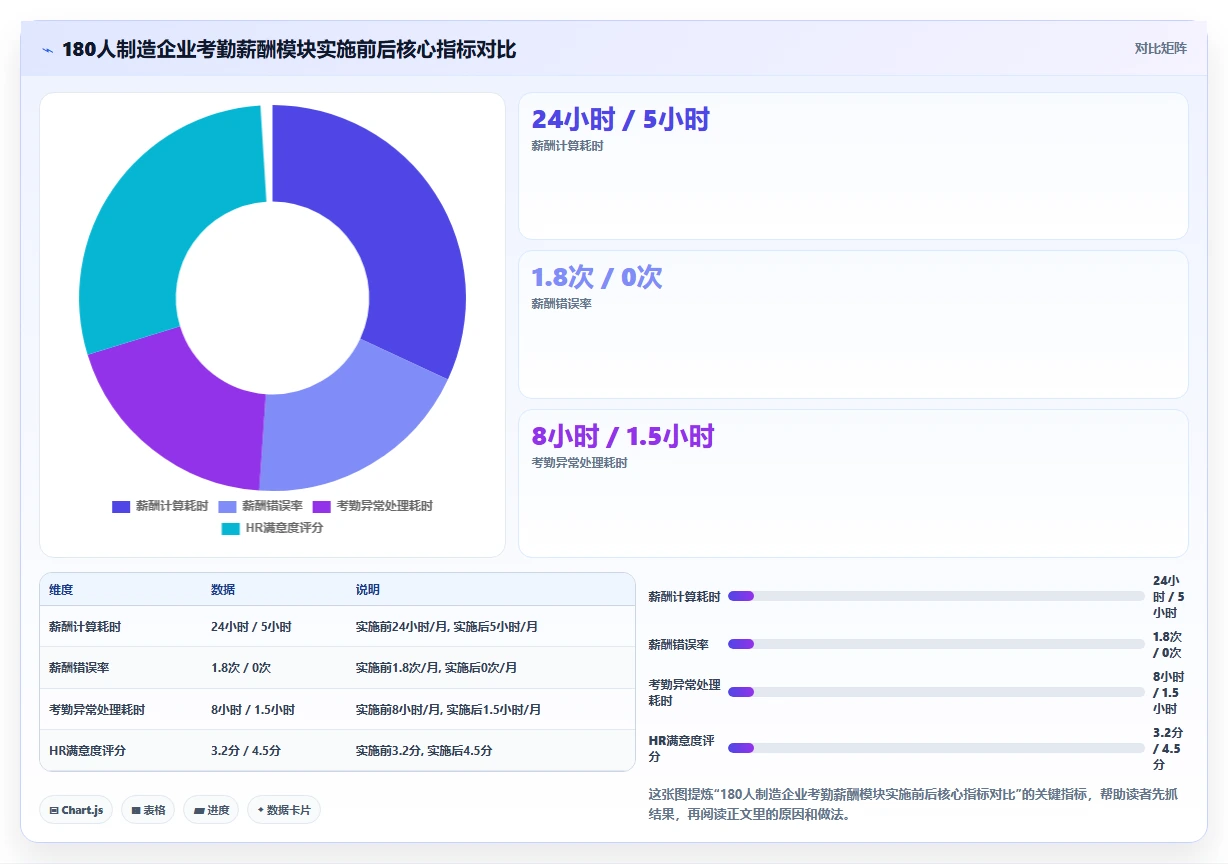The height and width of the screenshot is (864, 1228).
Task: Click table cell 8小时 / 1.5小时
Action: tap(253, 710)
